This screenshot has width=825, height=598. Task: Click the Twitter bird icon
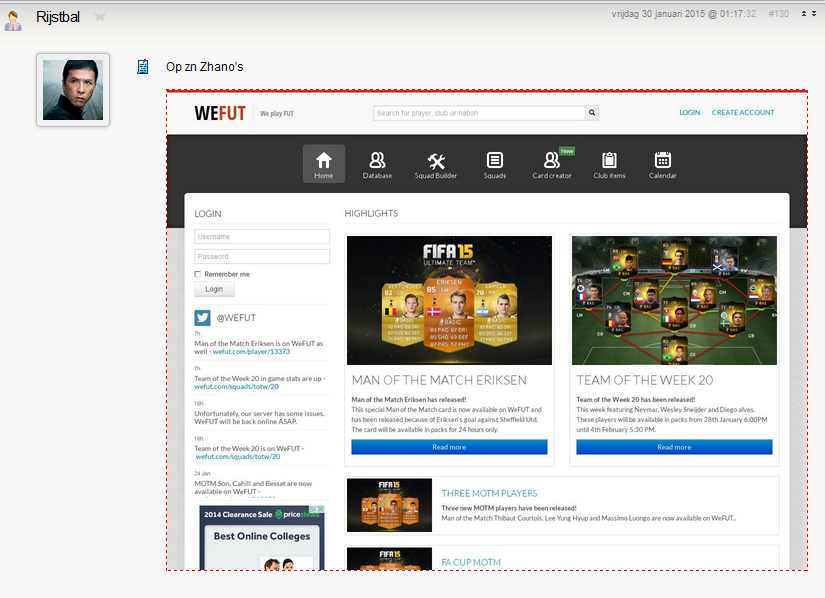(203, 318)
